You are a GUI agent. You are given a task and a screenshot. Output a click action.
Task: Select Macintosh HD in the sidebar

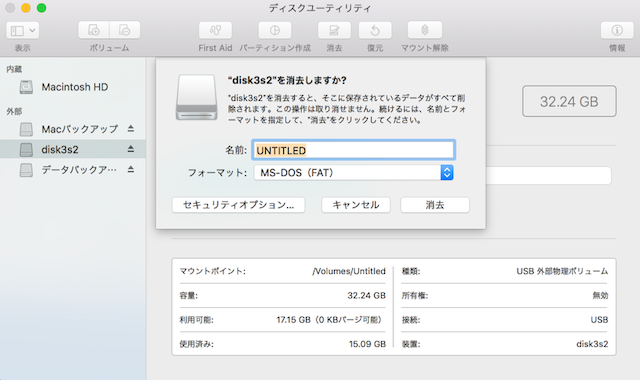73,87
